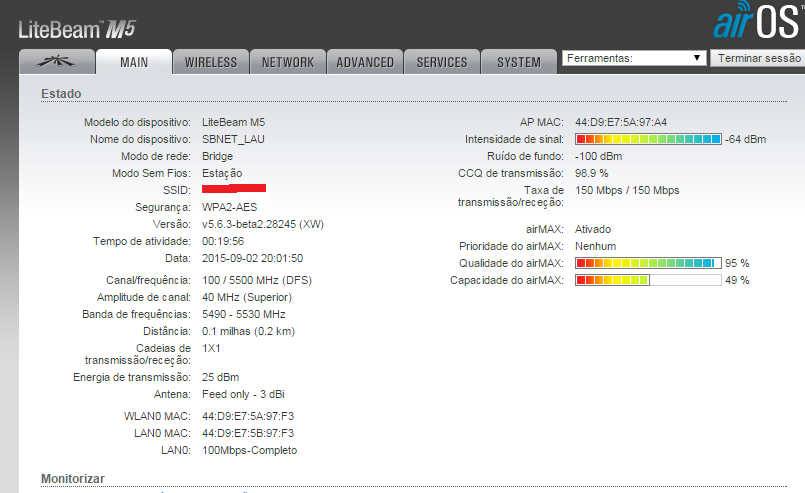Click the LiteBeam M5 device model value
The height and width of the screenshot is (493, 805).
pos(234,122)
